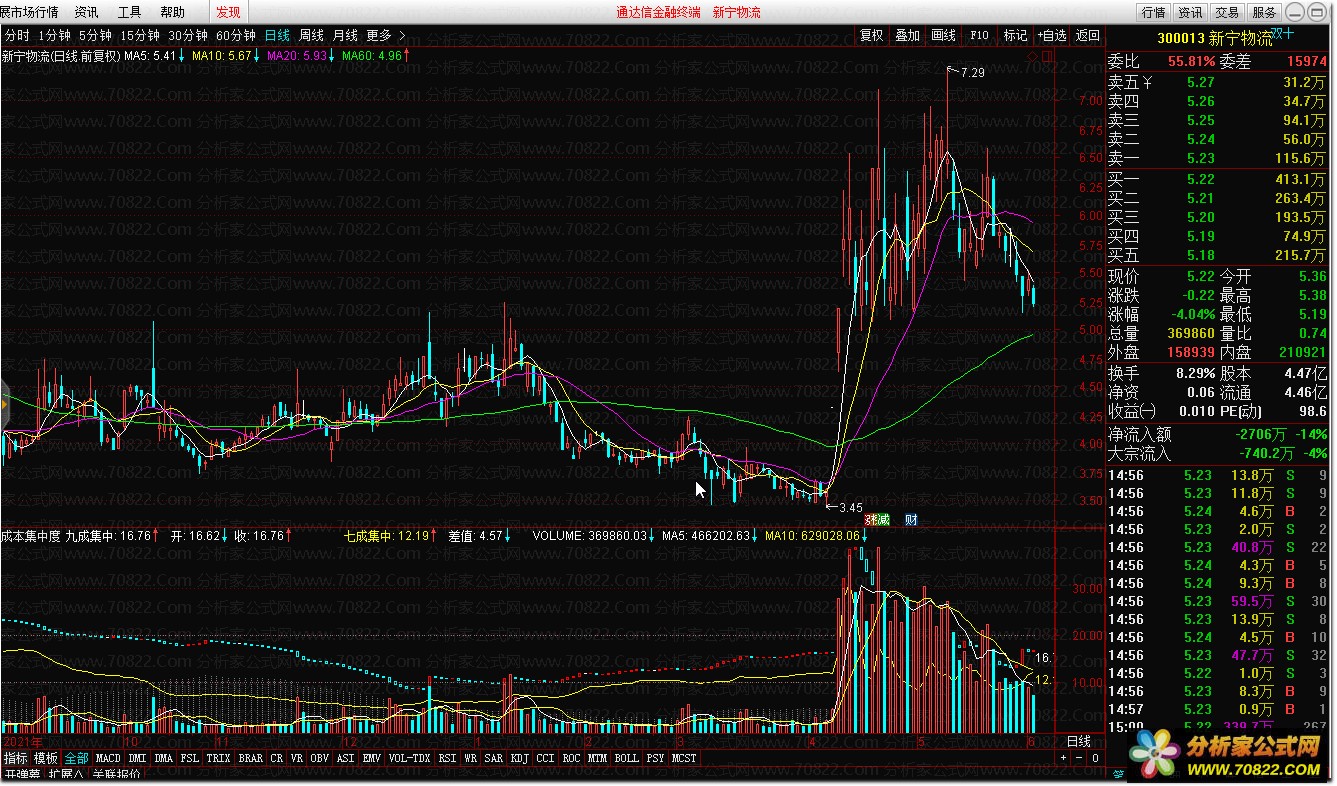Click the 双十 marker beside the stock name
Viewport: 1337px width, 786px height.
[1283, 33]
